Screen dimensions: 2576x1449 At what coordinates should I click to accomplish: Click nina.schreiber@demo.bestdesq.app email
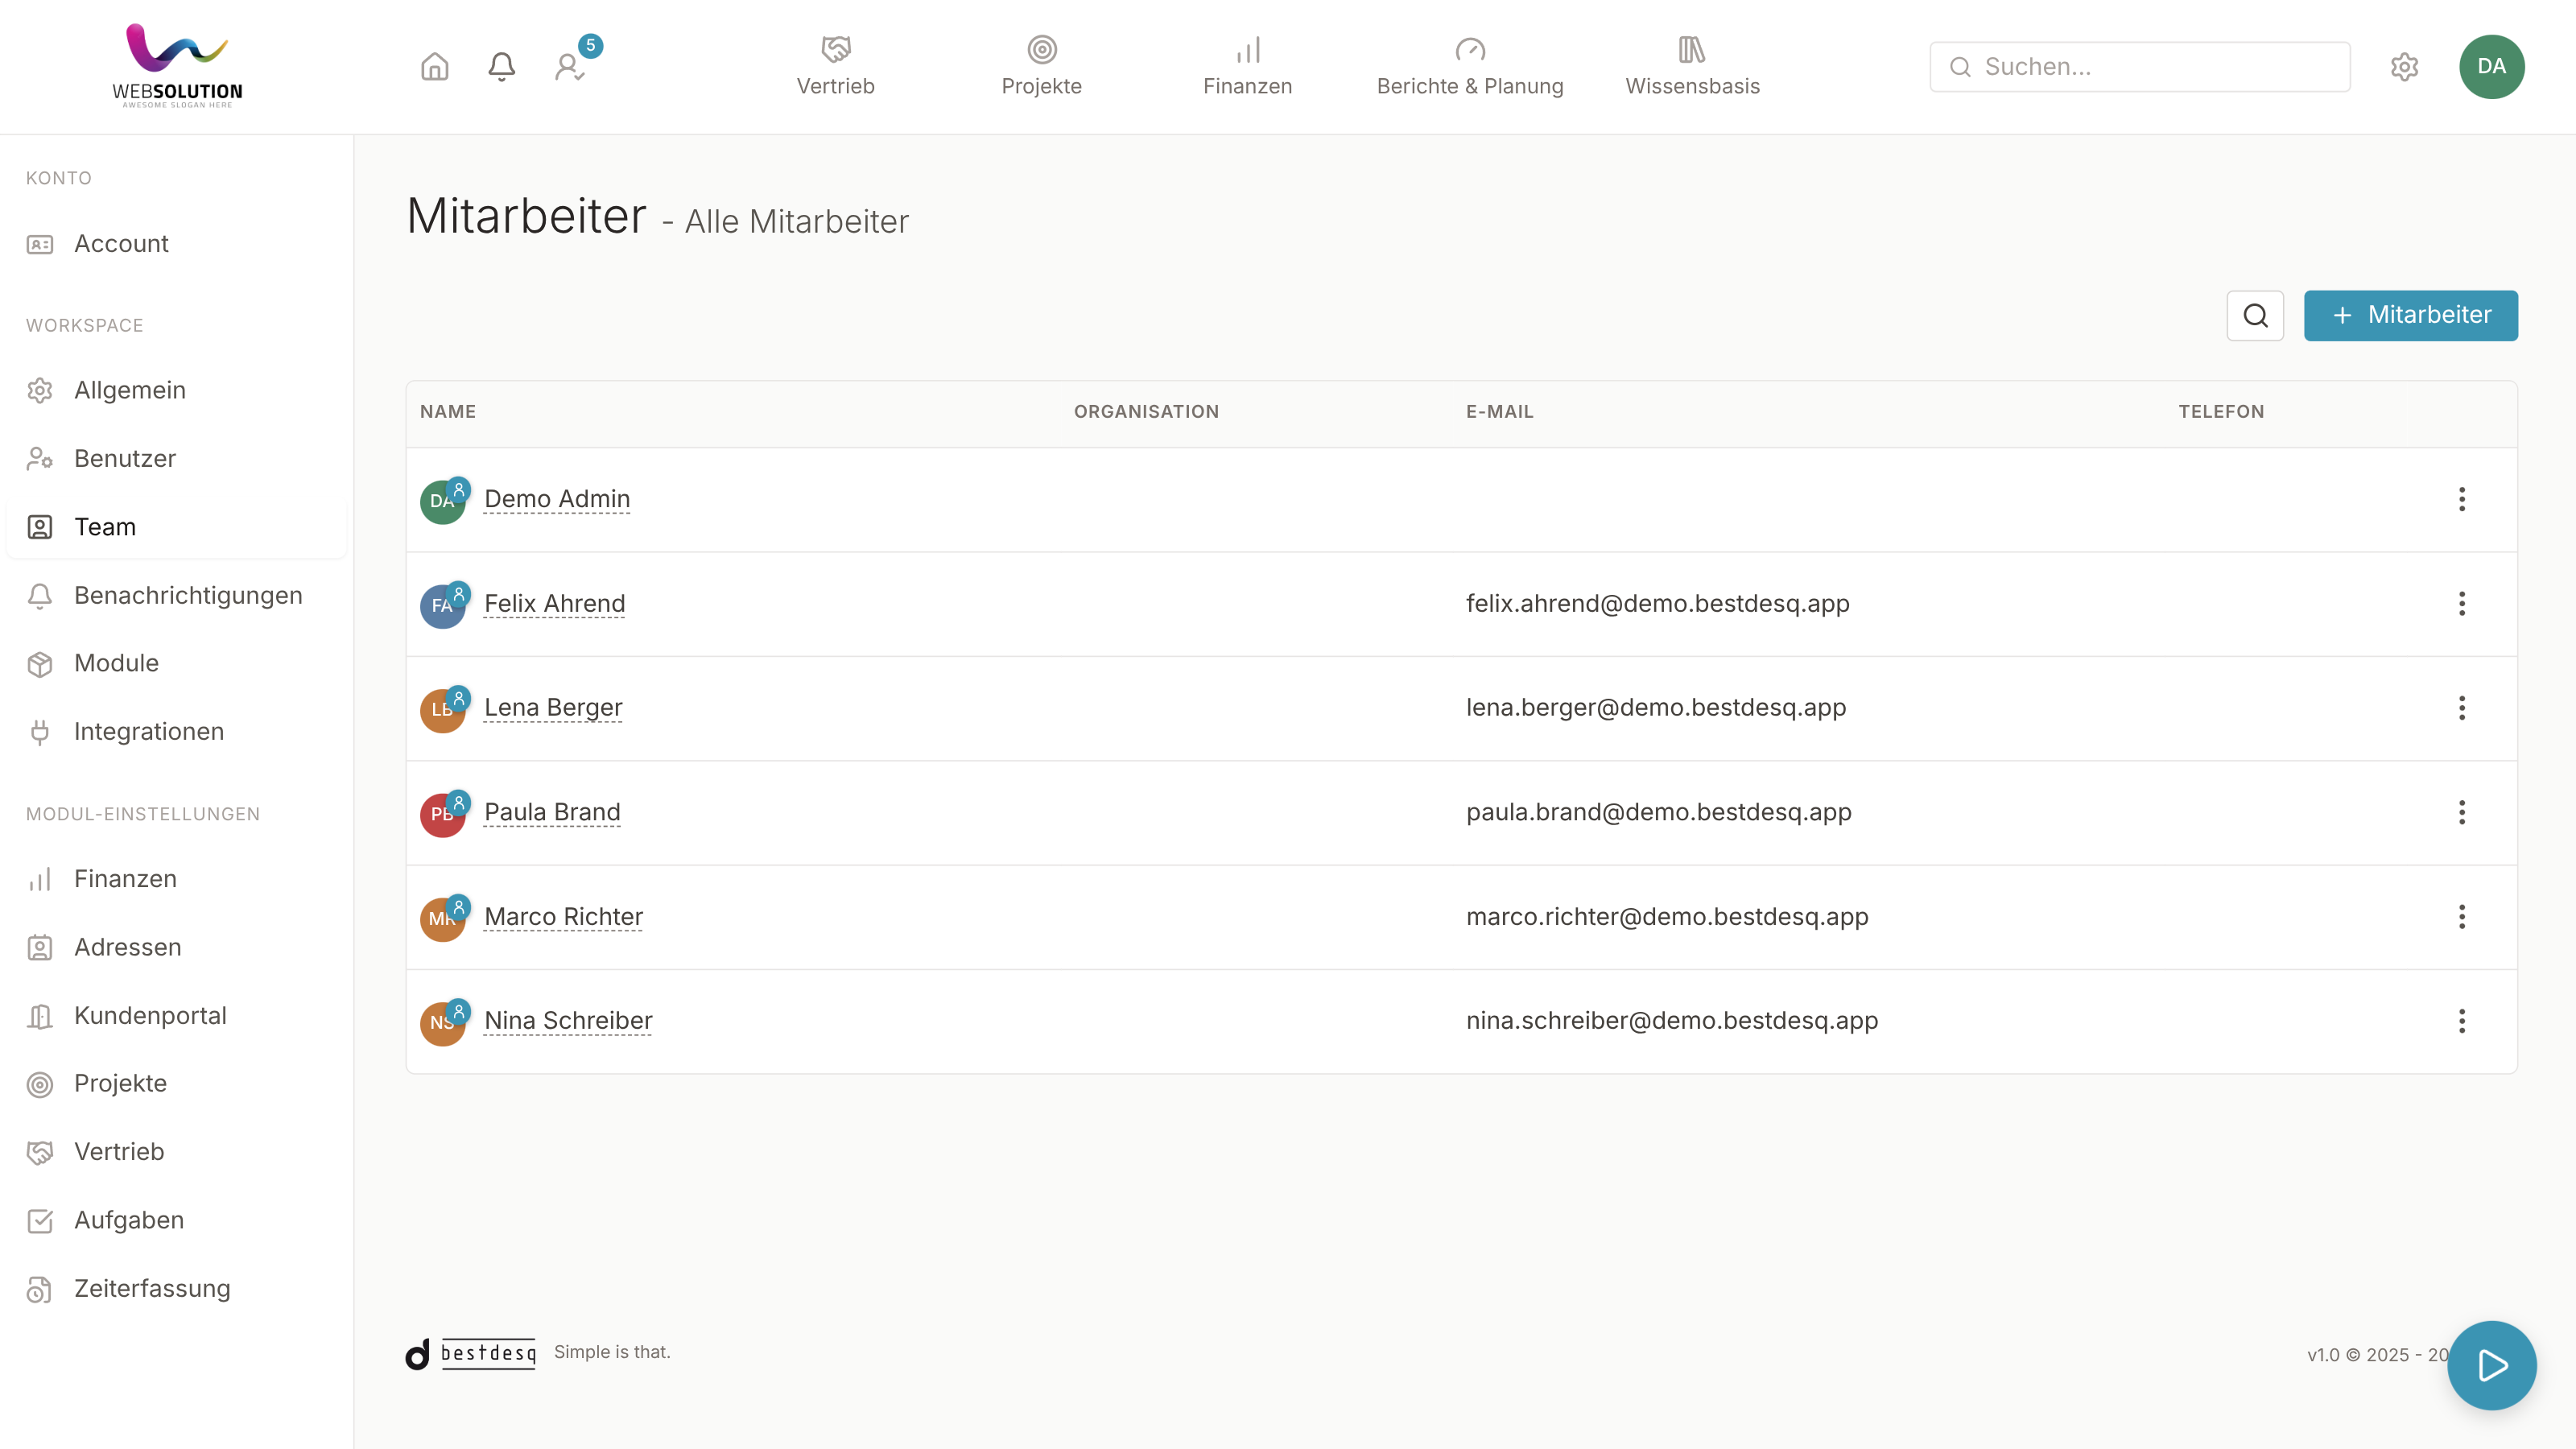pos(1672,1021)
